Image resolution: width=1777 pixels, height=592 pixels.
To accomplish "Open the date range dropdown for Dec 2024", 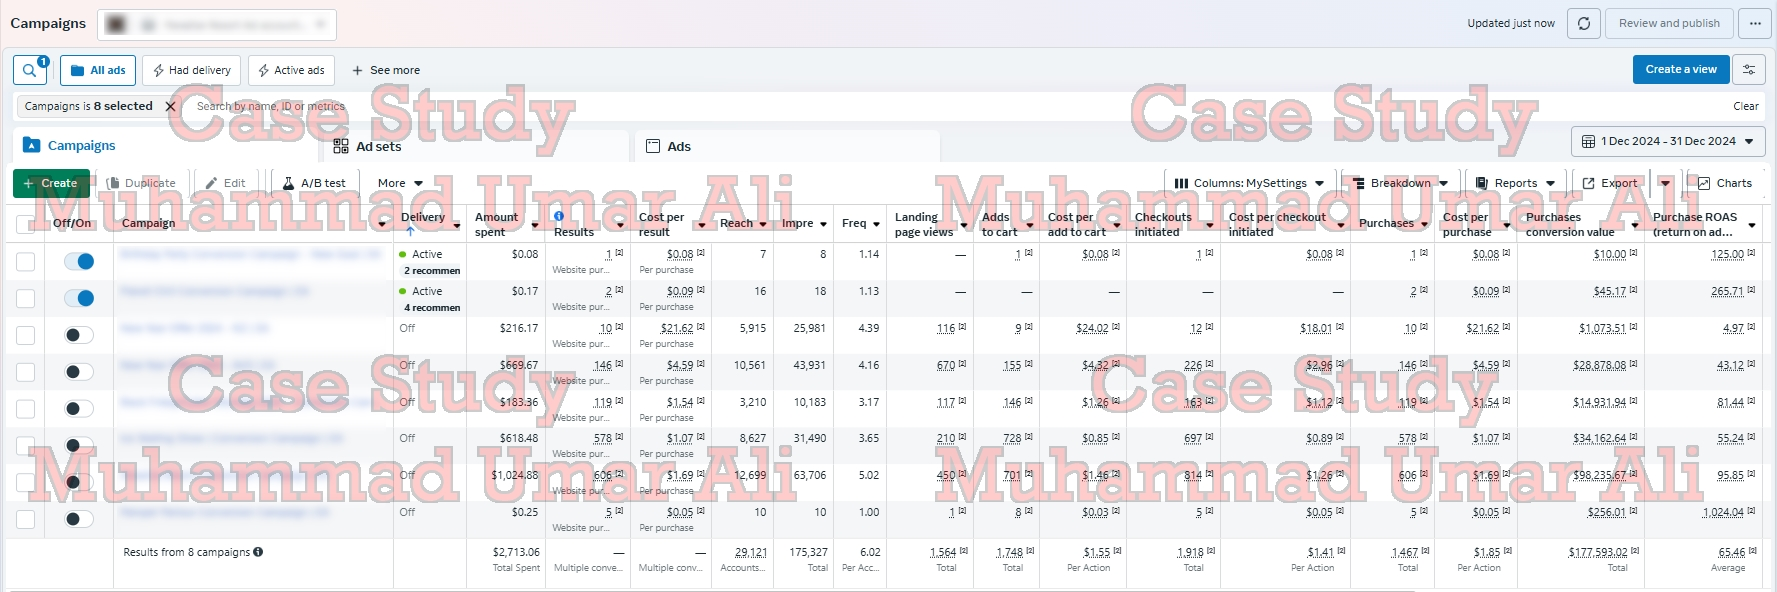I will click(x=1668, y=141).
